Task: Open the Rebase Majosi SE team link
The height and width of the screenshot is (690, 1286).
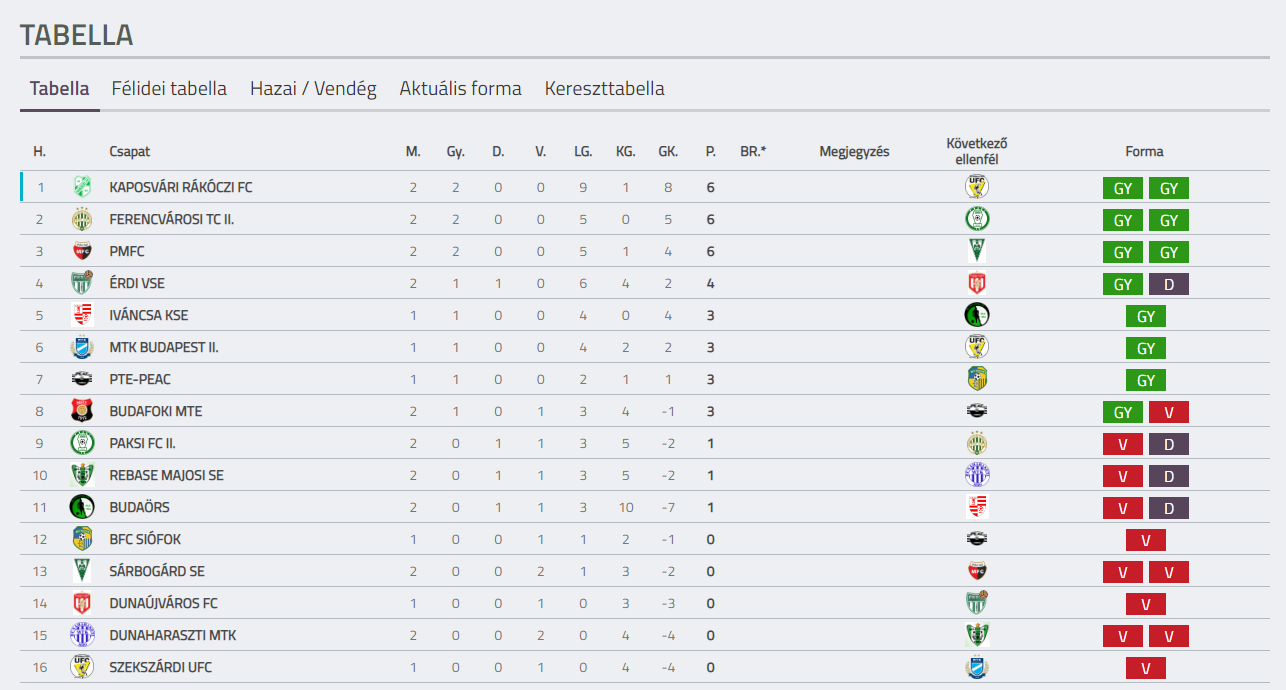Action: [x=167, y=475]
